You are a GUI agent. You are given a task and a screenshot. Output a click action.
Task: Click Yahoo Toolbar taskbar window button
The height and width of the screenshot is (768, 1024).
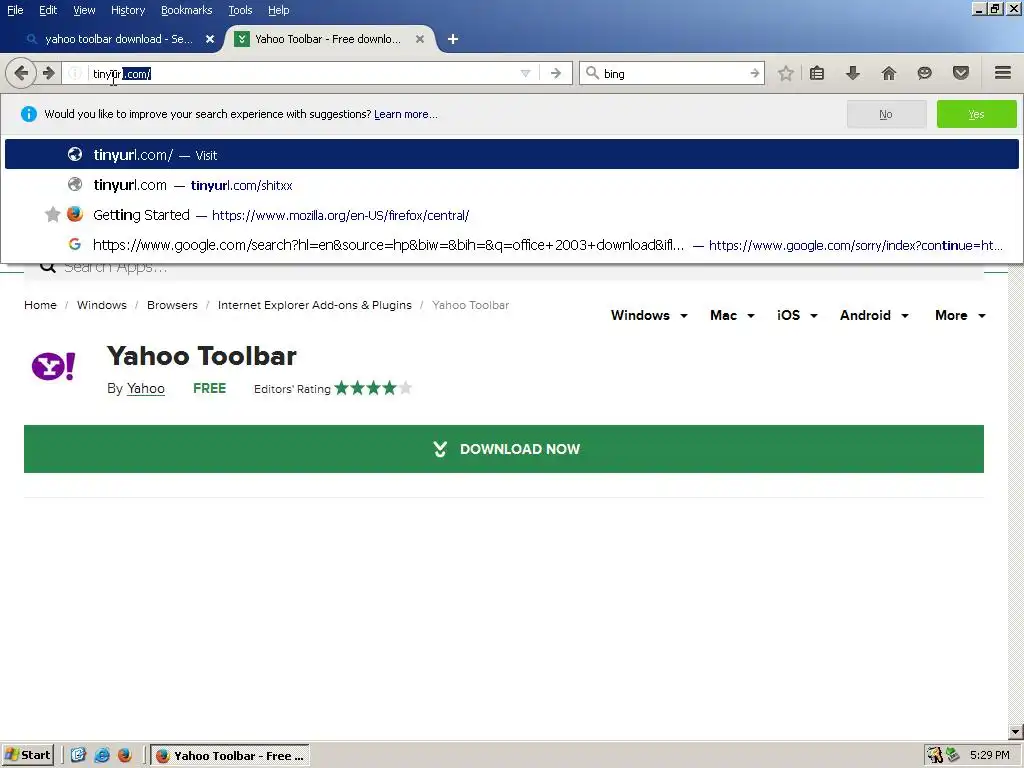pyautogui.click(x=231, y=756)
